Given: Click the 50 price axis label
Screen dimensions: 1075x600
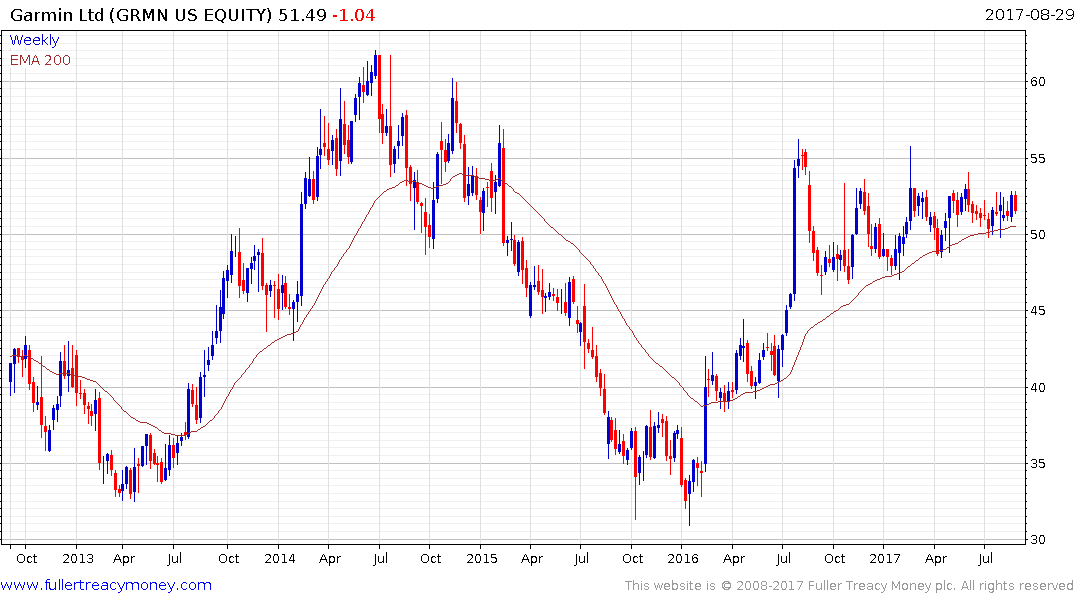Looking at the screenshot, I should (x=1038, y=235).
